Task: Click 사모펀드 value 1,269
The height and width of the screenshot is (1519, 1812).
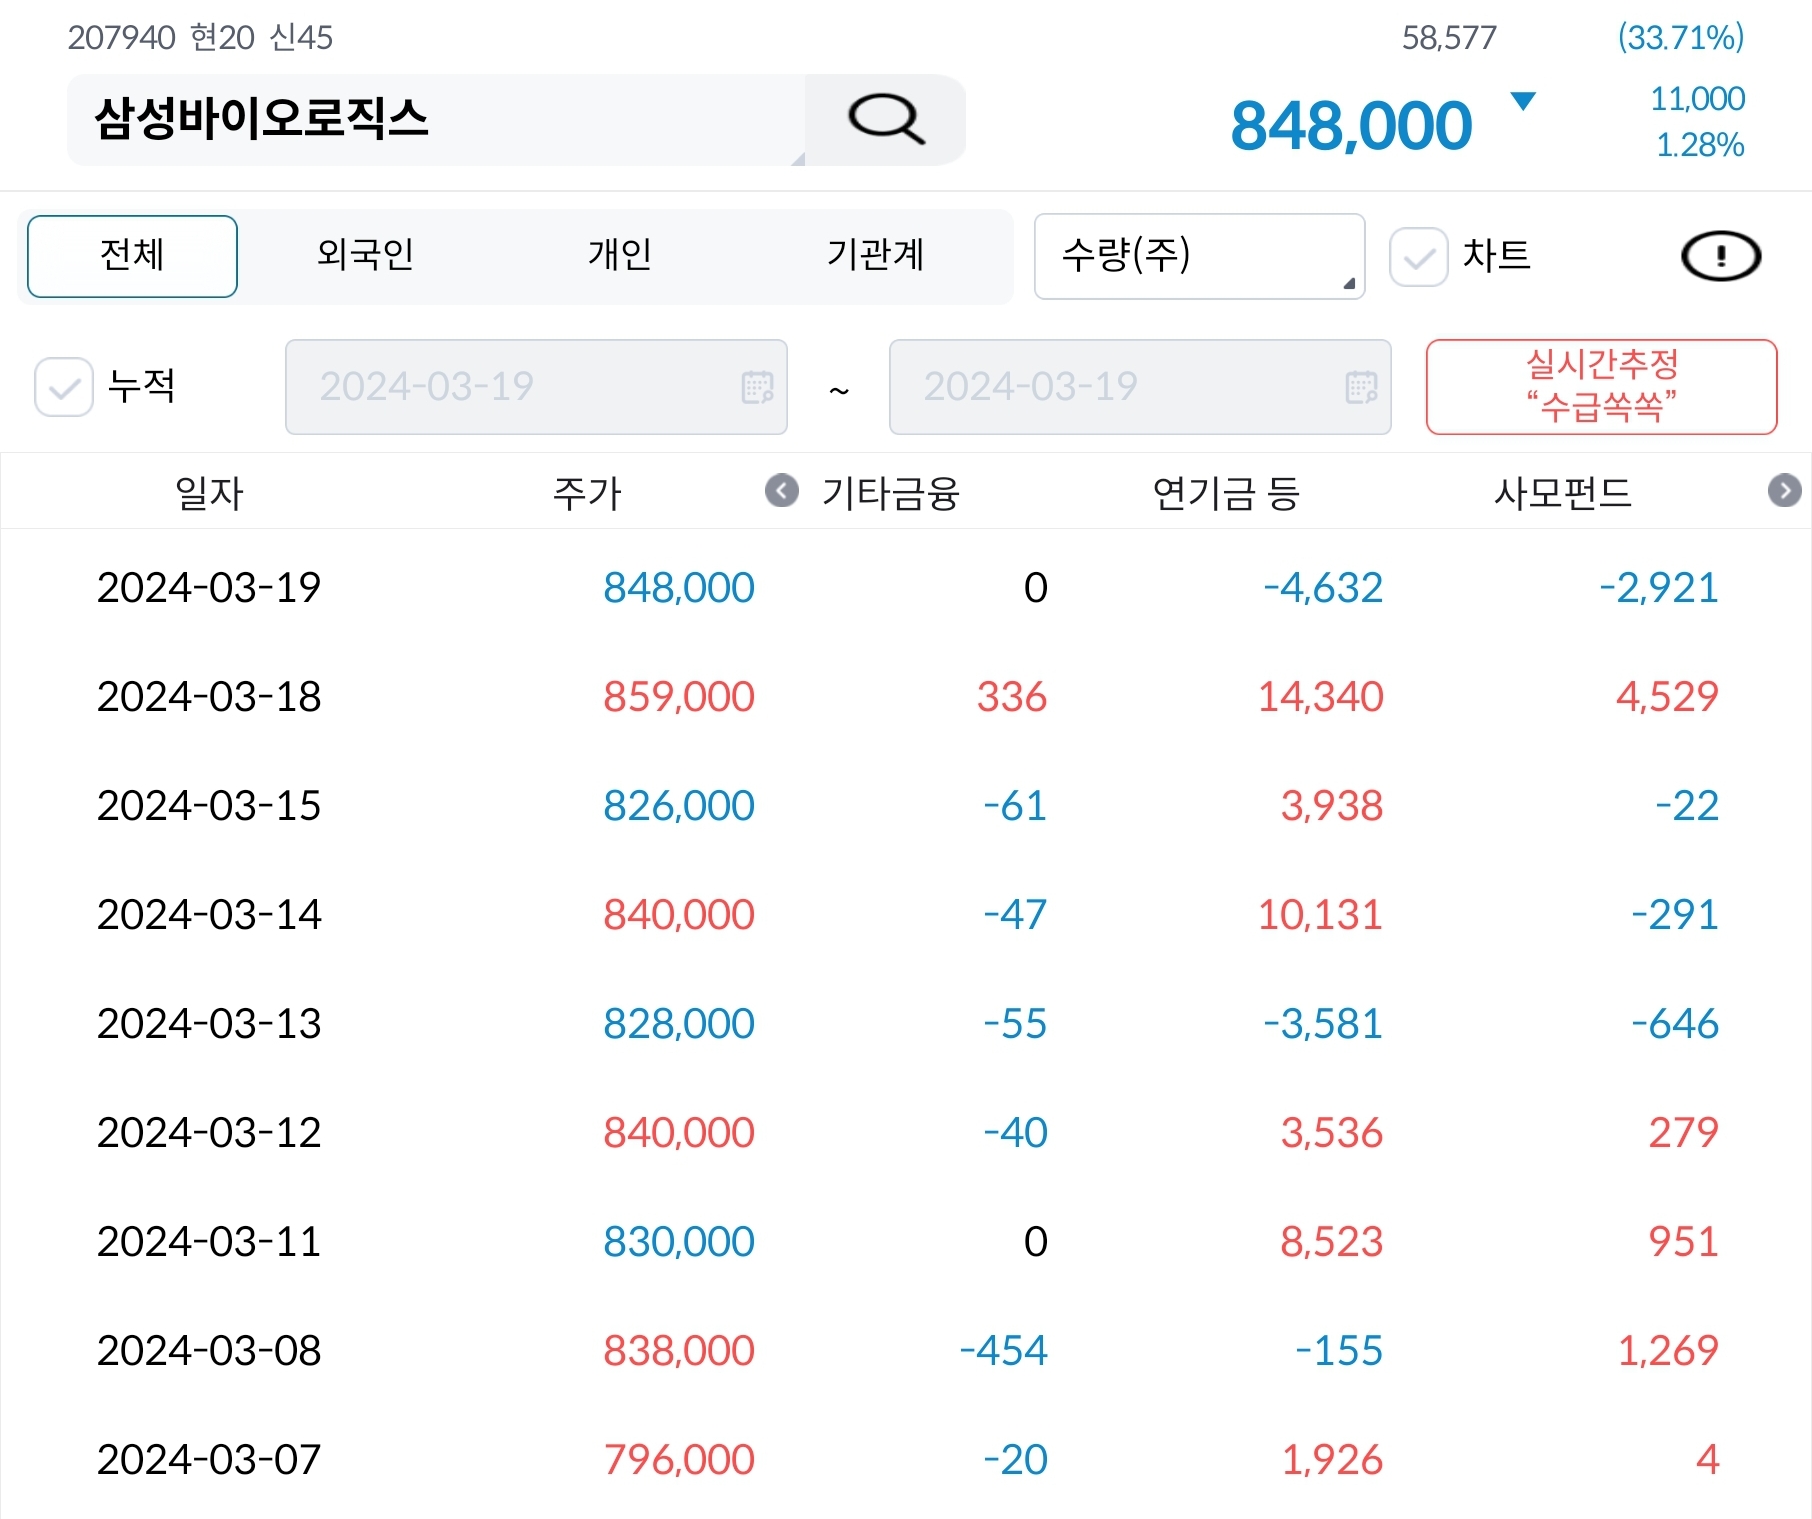Action: tap(1669, 1350)
